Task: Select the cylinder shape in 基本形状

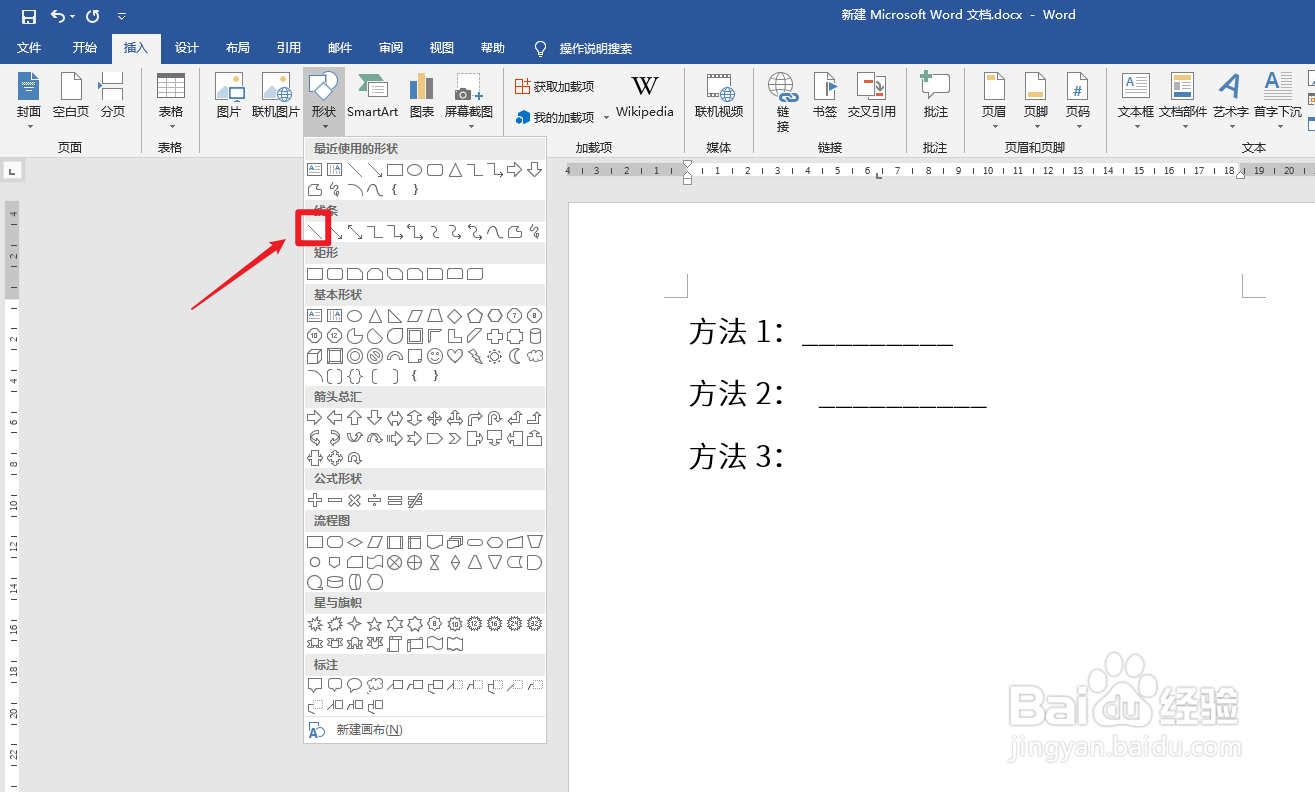Action: point(535,336)
